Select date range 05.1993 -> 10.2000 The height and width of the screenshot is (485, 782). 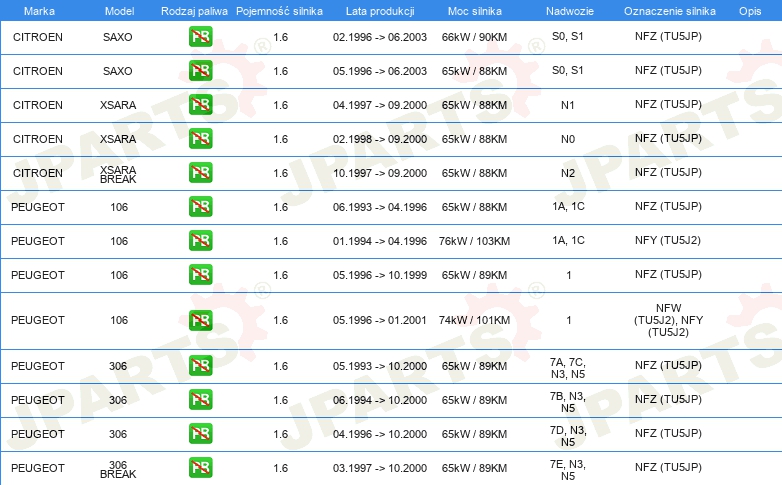coord(380,366)
